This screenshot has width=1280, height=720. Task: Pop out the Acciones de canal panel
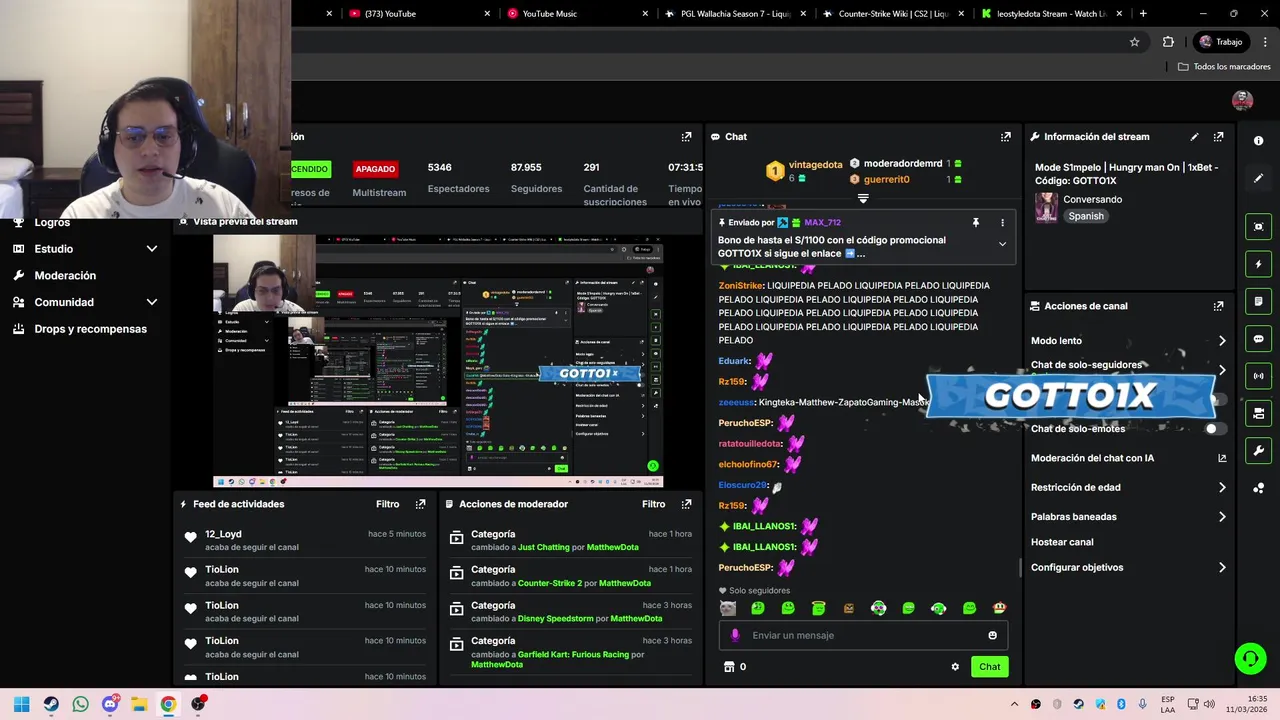[x=1218, y=306]
